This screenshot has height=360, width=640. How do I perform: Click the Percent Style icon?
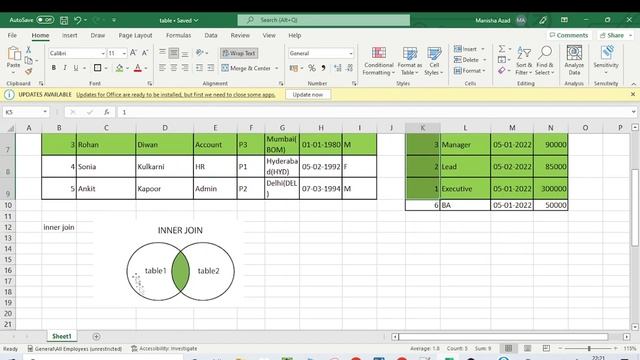click(312, 68)
